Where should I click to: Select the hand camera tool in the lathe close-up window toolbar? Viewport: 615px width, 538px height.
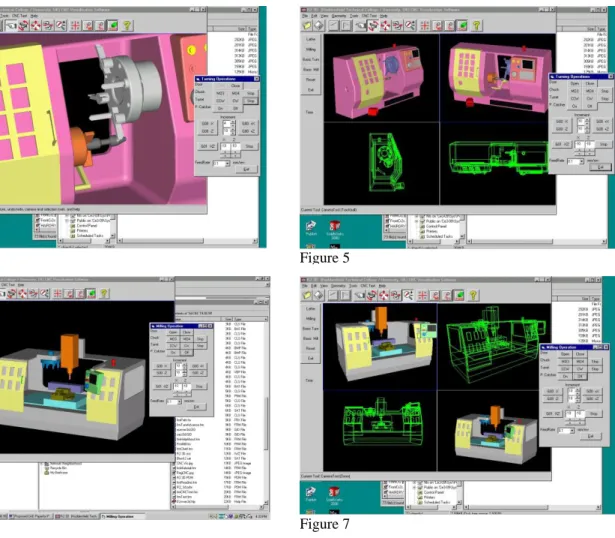pyautogui.click(x=11, y=25)
